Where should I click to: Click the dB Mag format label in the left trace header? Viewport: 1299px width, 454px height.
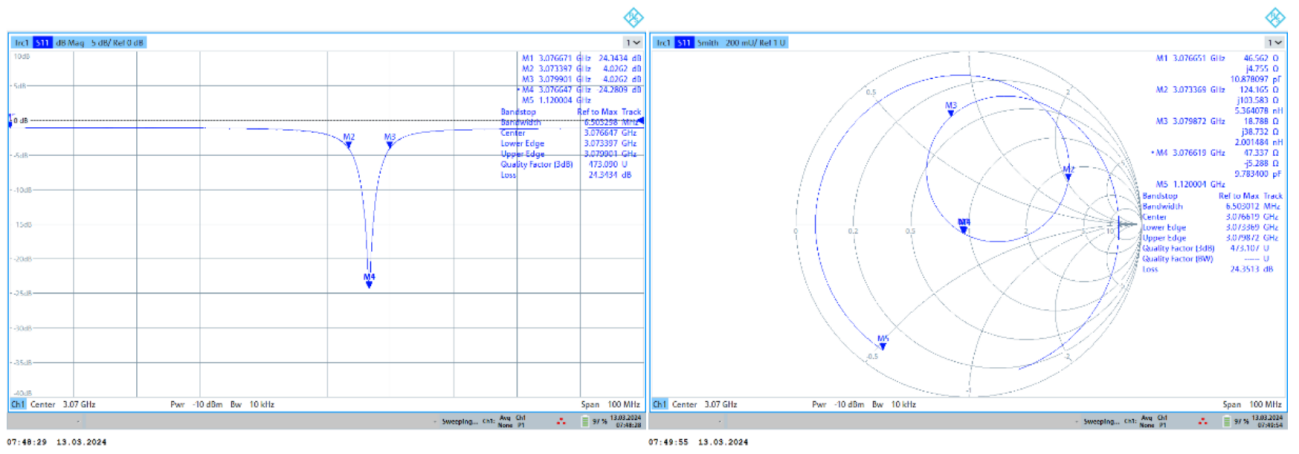click(72, 43)
